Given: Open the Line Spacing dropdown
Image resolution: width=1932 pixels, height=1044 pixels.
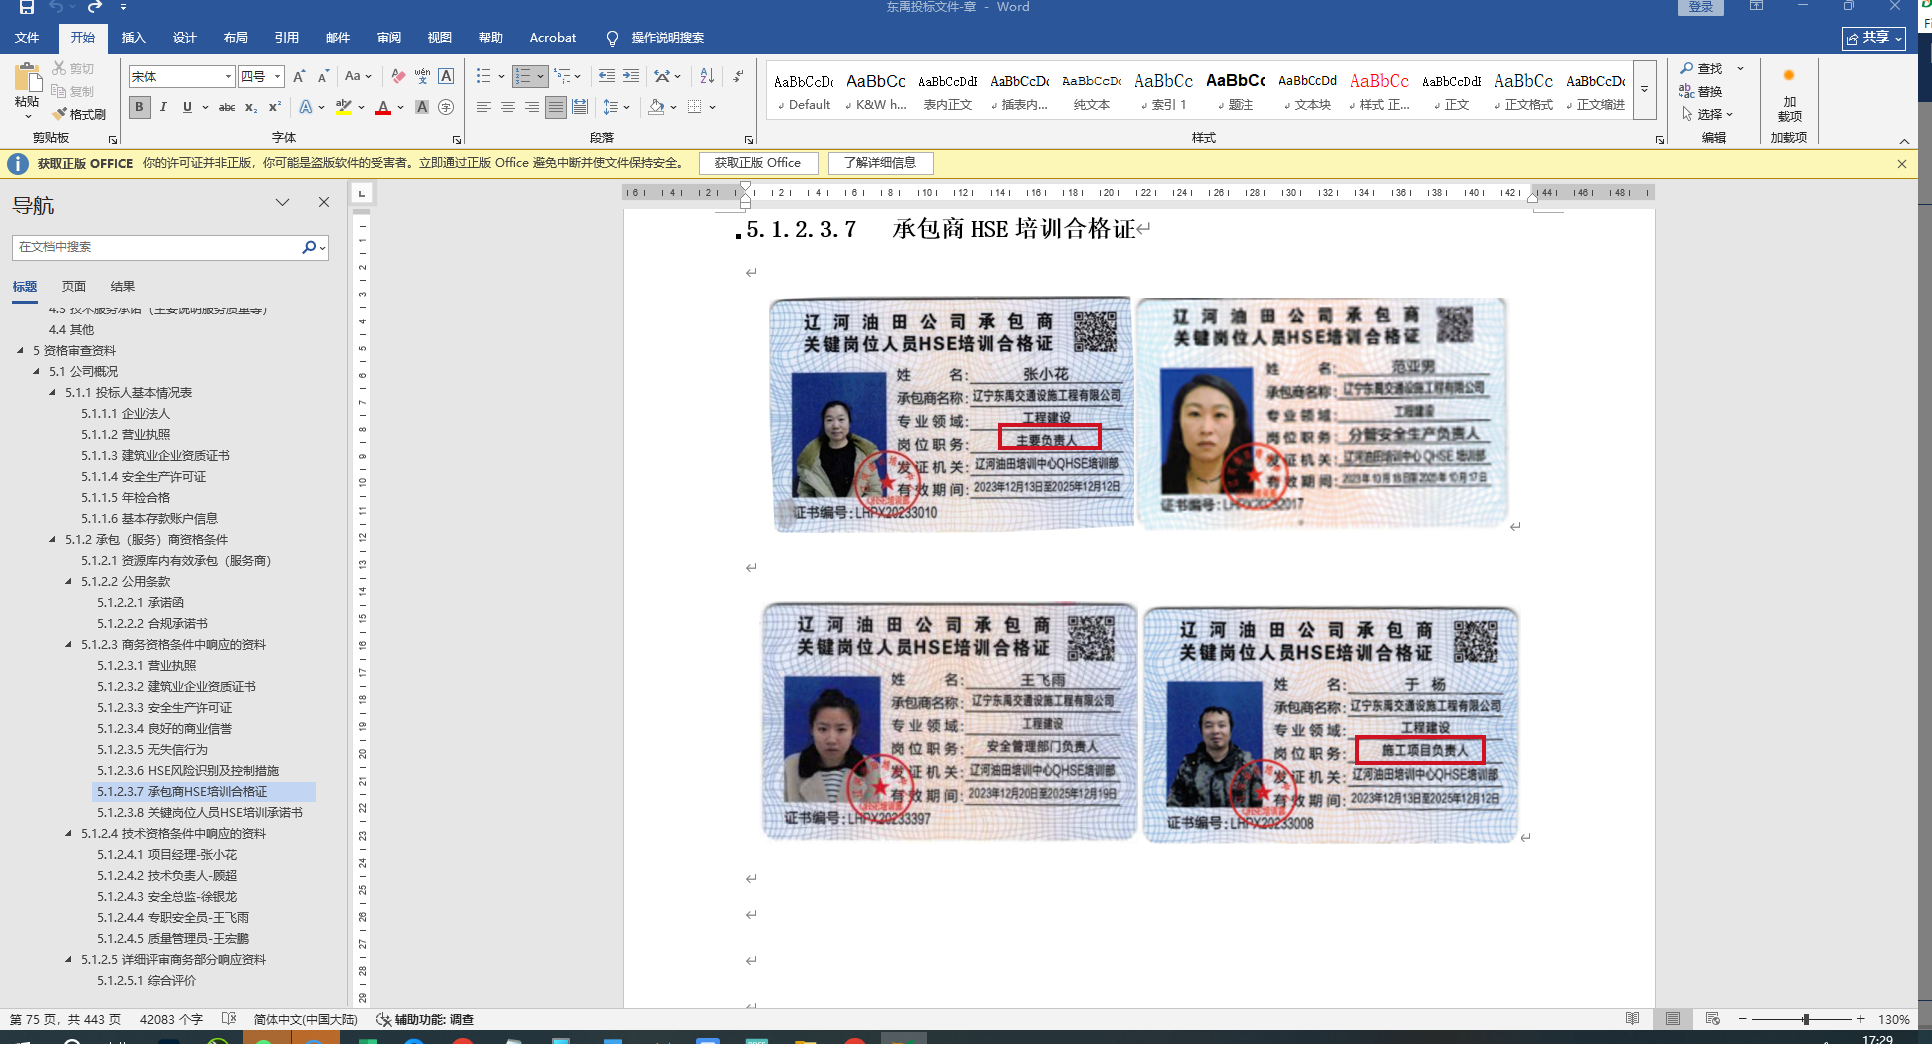Looking at the screenshot, I should [616, 107].
